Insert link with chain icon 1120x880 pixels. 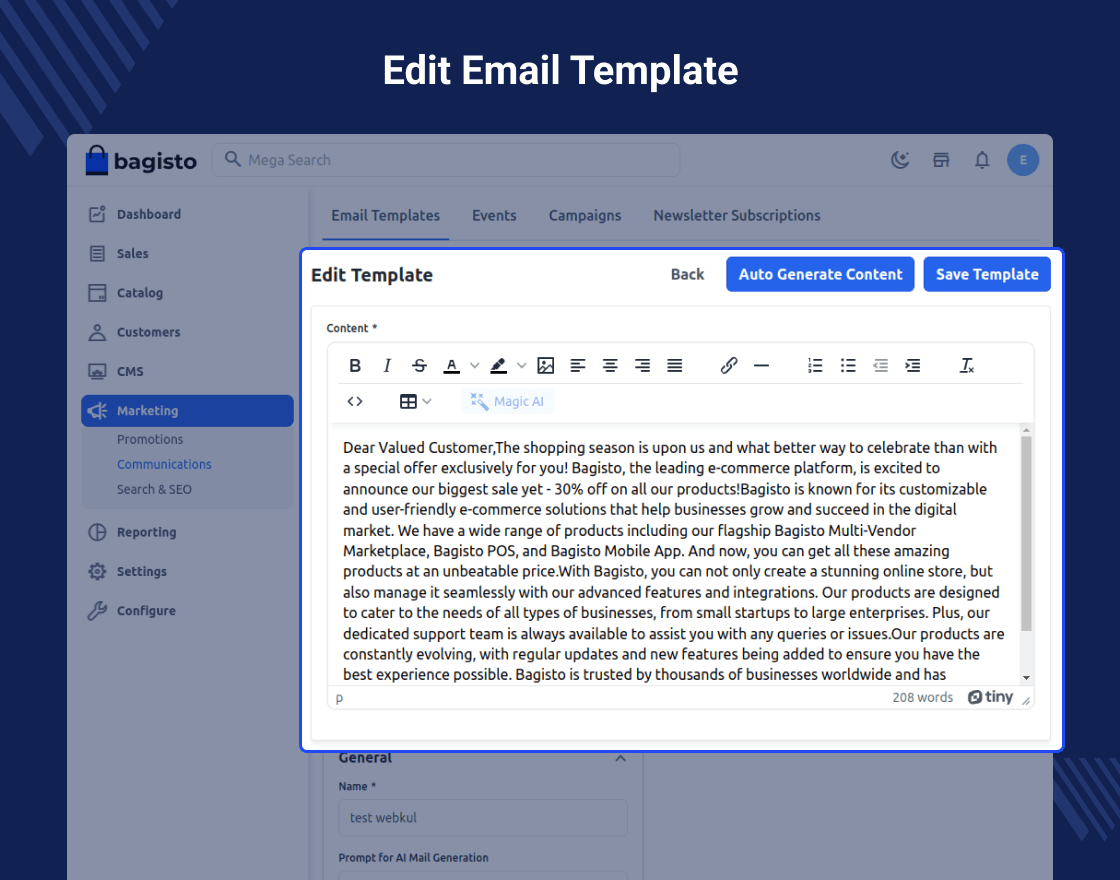tap(729, 366)
